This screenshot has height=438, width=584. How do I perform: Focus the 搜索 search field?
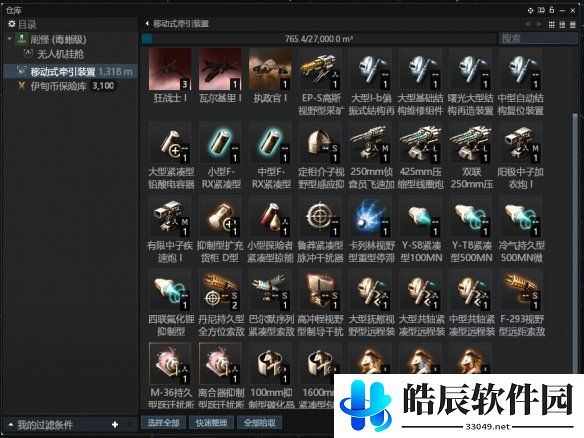click(x=537, y=38)
